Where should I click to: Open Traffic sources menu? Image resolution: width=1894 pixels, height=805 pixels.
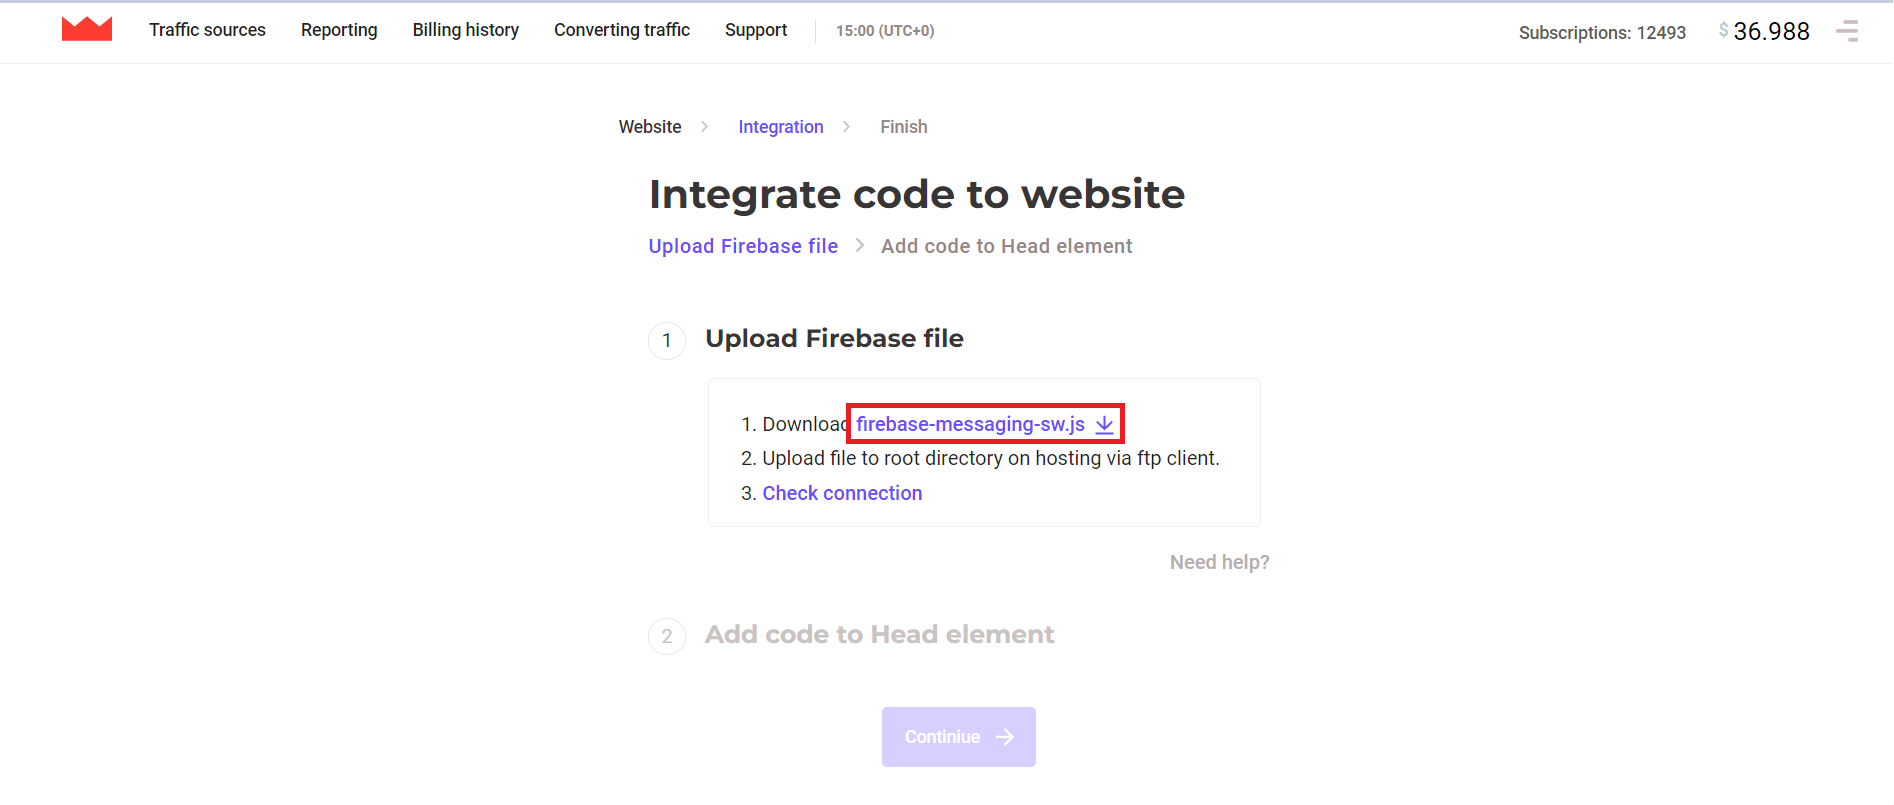click(x=207, y=30)
